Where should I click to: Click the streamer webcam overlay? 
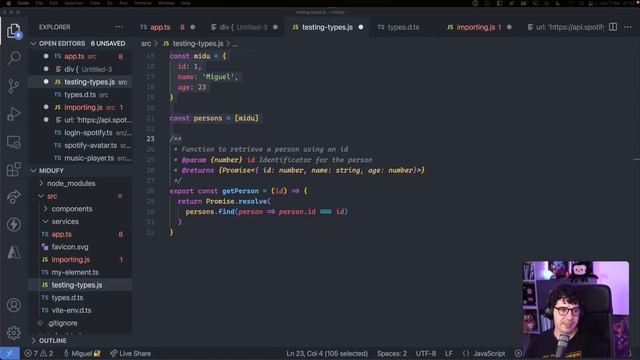[x=576, y=309]
